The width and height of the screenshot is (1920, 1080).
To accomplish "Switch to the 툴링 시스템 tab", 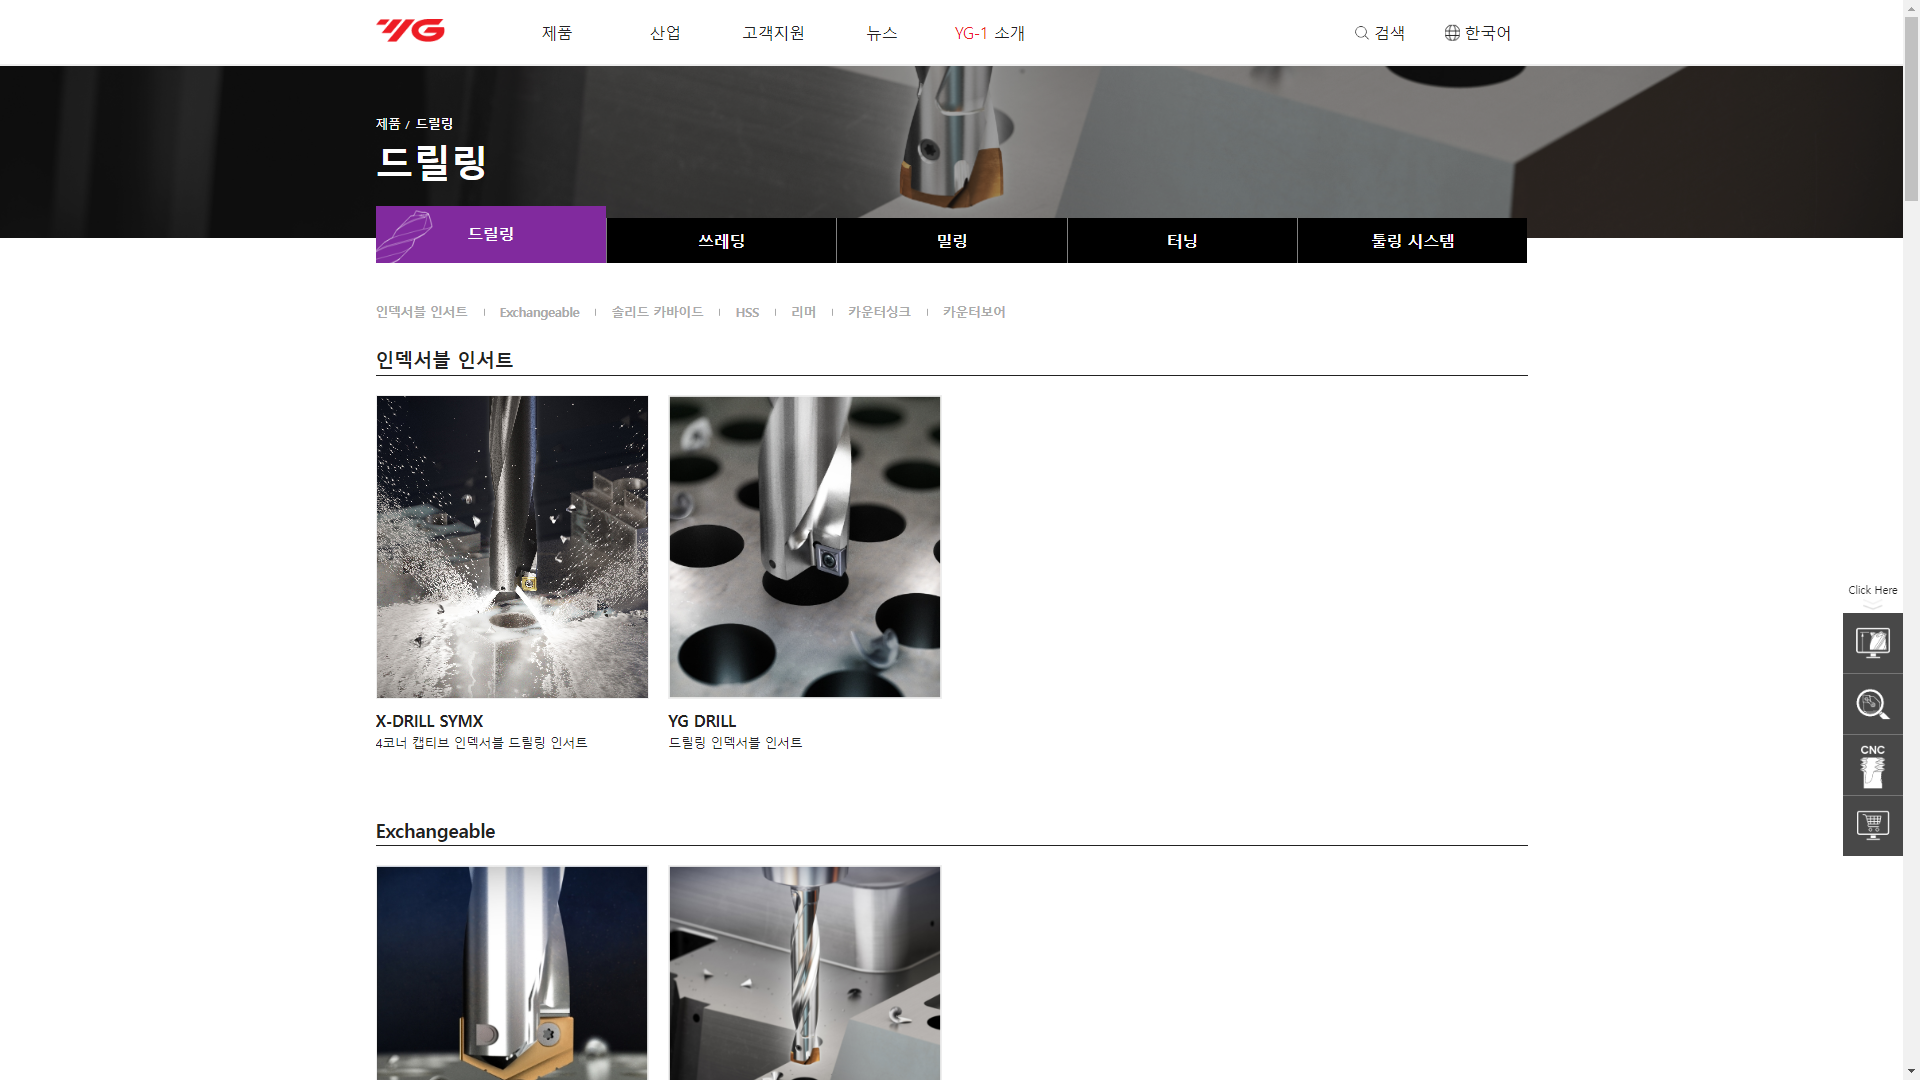I will pyautogui.click(x=1412, y=241).
